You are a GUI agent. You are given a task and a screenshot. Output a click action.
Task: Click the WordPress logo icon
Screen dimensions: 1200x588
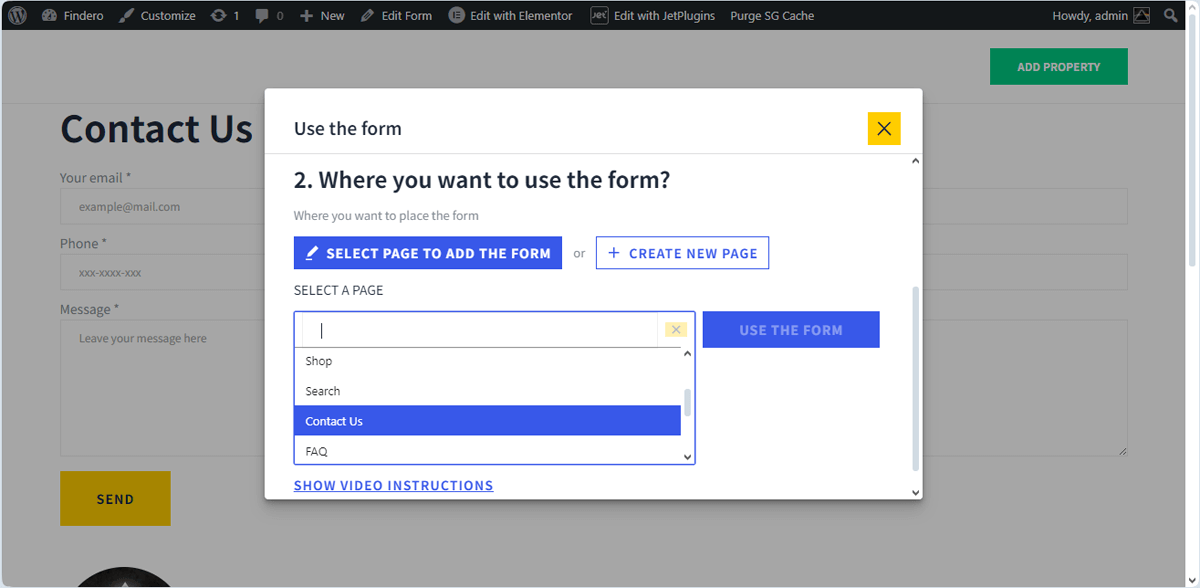(18, 16)
